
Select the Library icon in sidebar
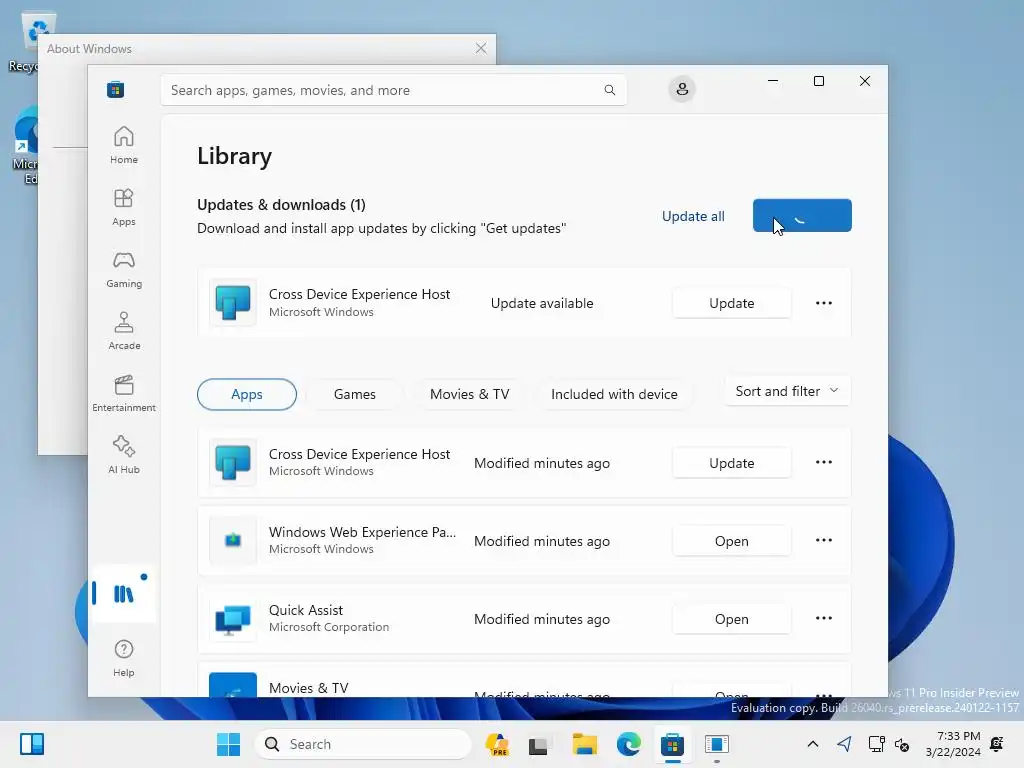(x=123, y=594)
